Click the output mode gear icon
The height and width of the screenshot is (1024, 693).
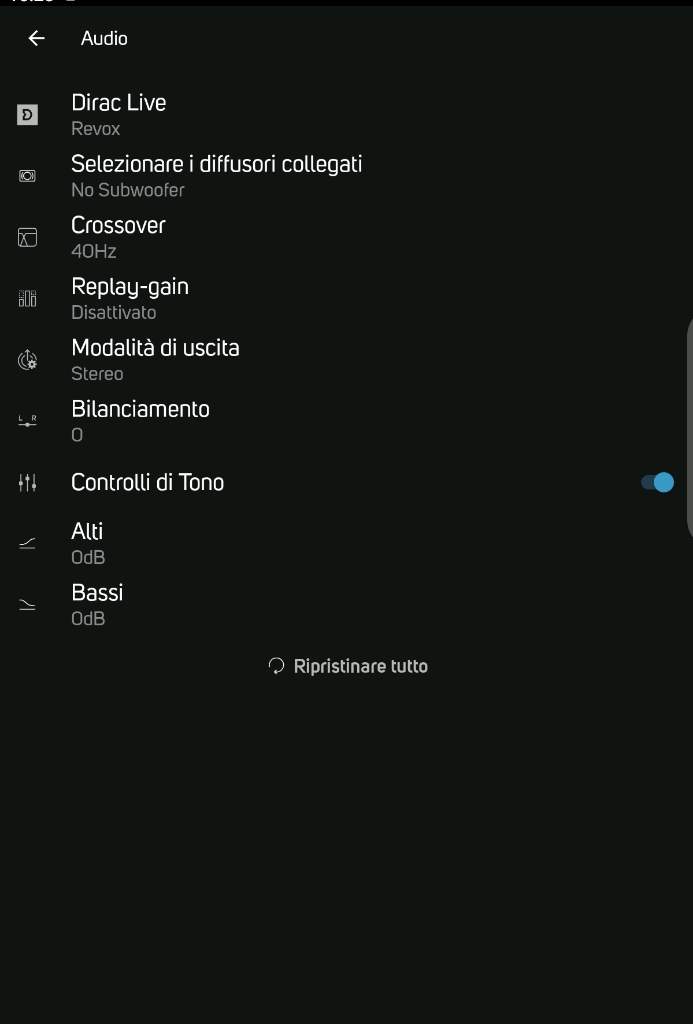click(x=27, y=360)
